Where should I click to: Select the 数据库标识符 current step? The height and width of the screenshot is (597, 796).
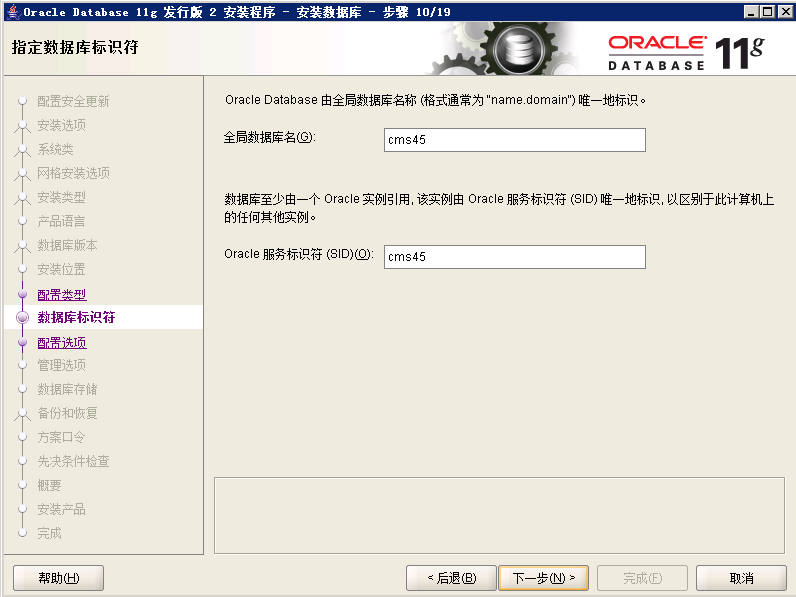pyautogui.click(x=76, y=317)
